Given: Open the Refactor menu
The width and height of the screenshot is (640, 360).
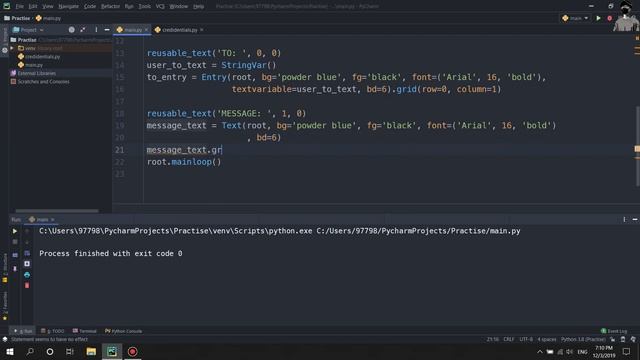Looking at the screenshot, I should click(x=110, y=7).
